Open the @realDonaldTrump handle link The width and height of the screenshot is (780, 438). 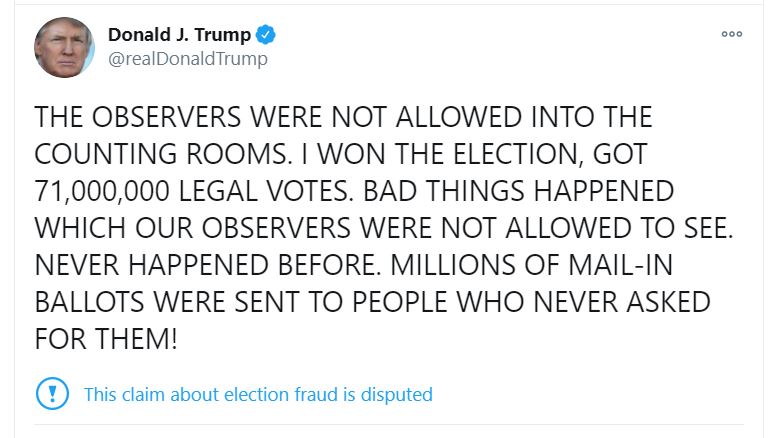coord(188,59)
